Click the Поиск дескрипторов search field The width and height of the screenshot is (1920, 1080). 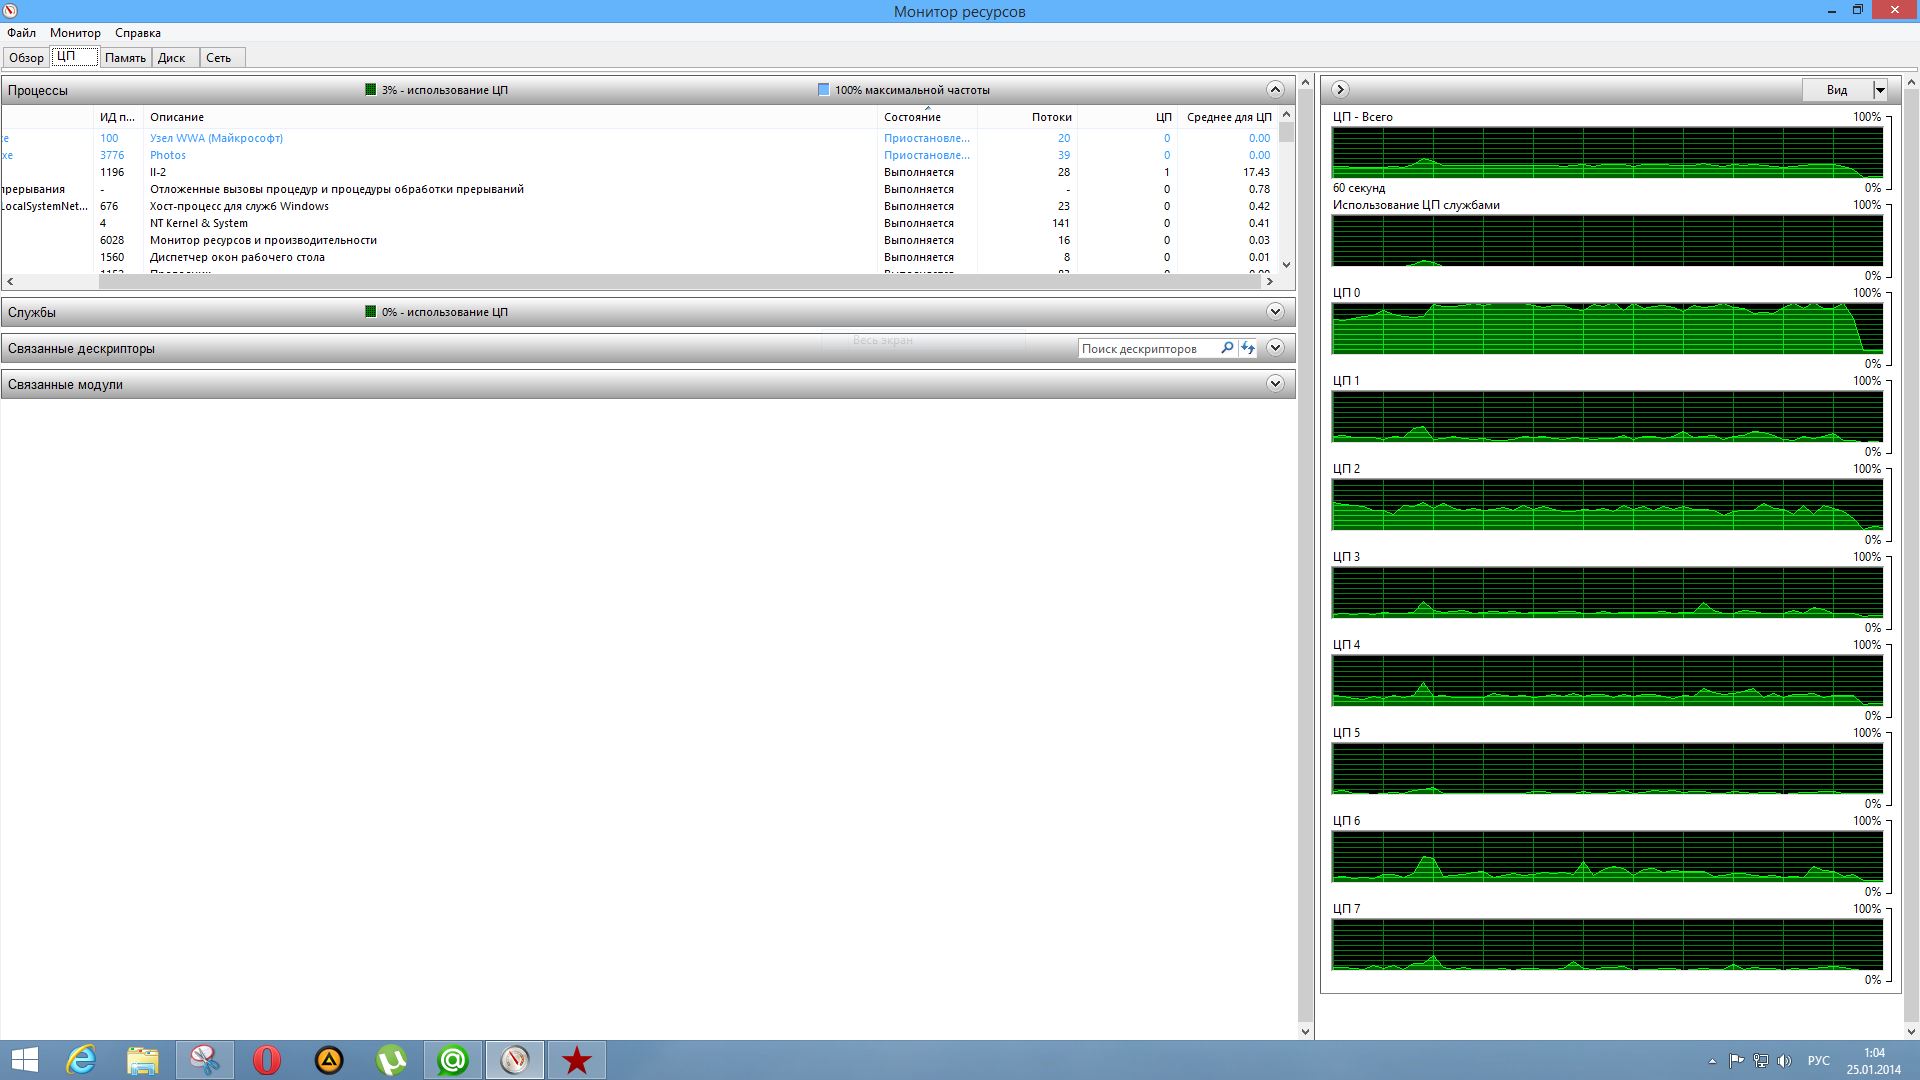(x=1145, y=349)
